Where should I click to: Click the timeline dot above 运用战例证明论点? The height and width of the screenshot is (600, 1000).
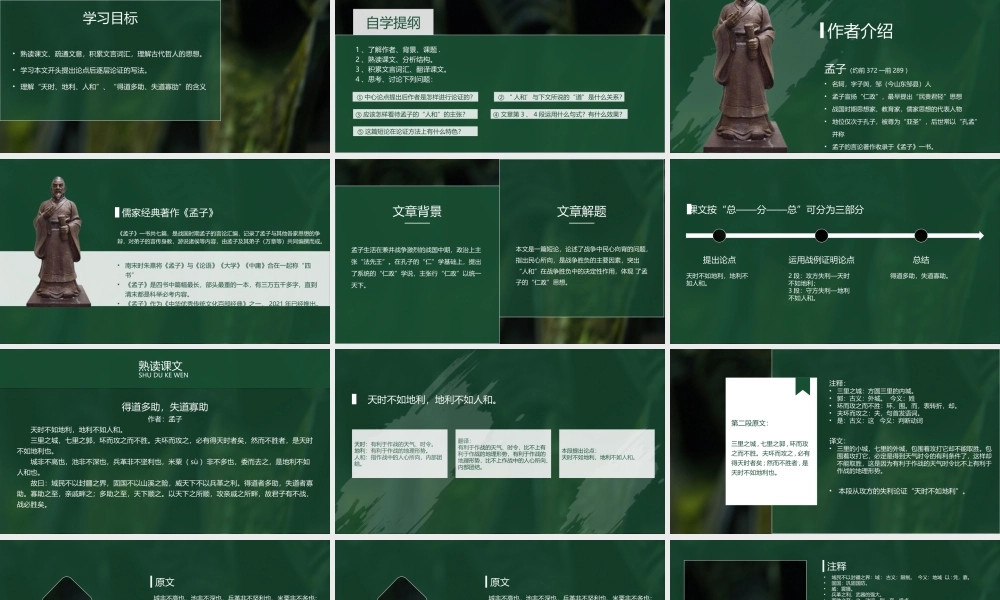pos(821,235)
